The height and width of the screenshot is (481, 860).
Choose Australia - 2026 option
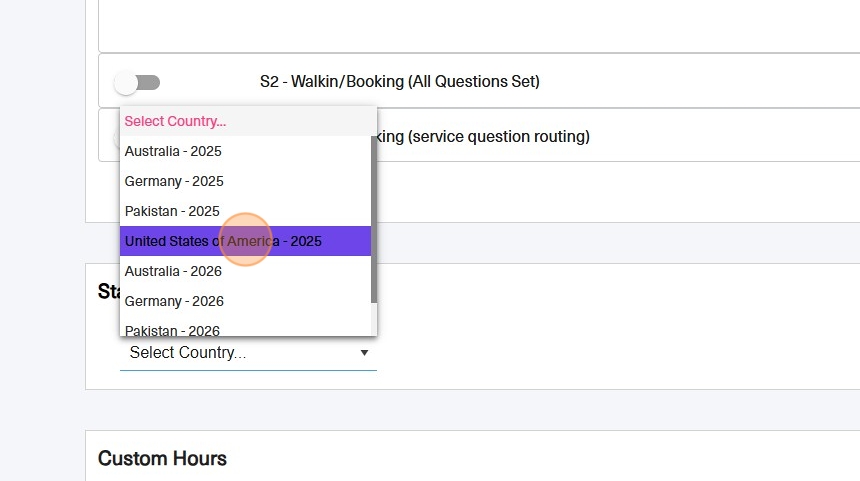tap(173, 271)
